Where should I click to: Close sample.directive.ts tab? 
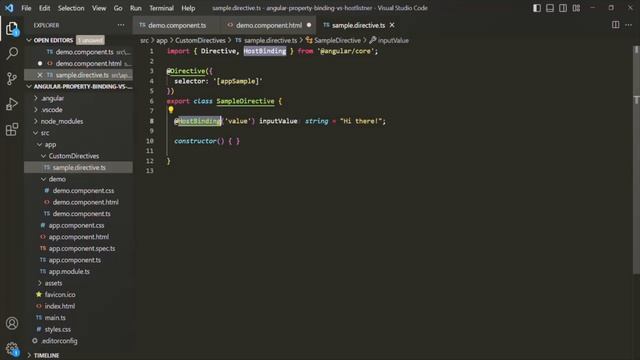point(392,25)
